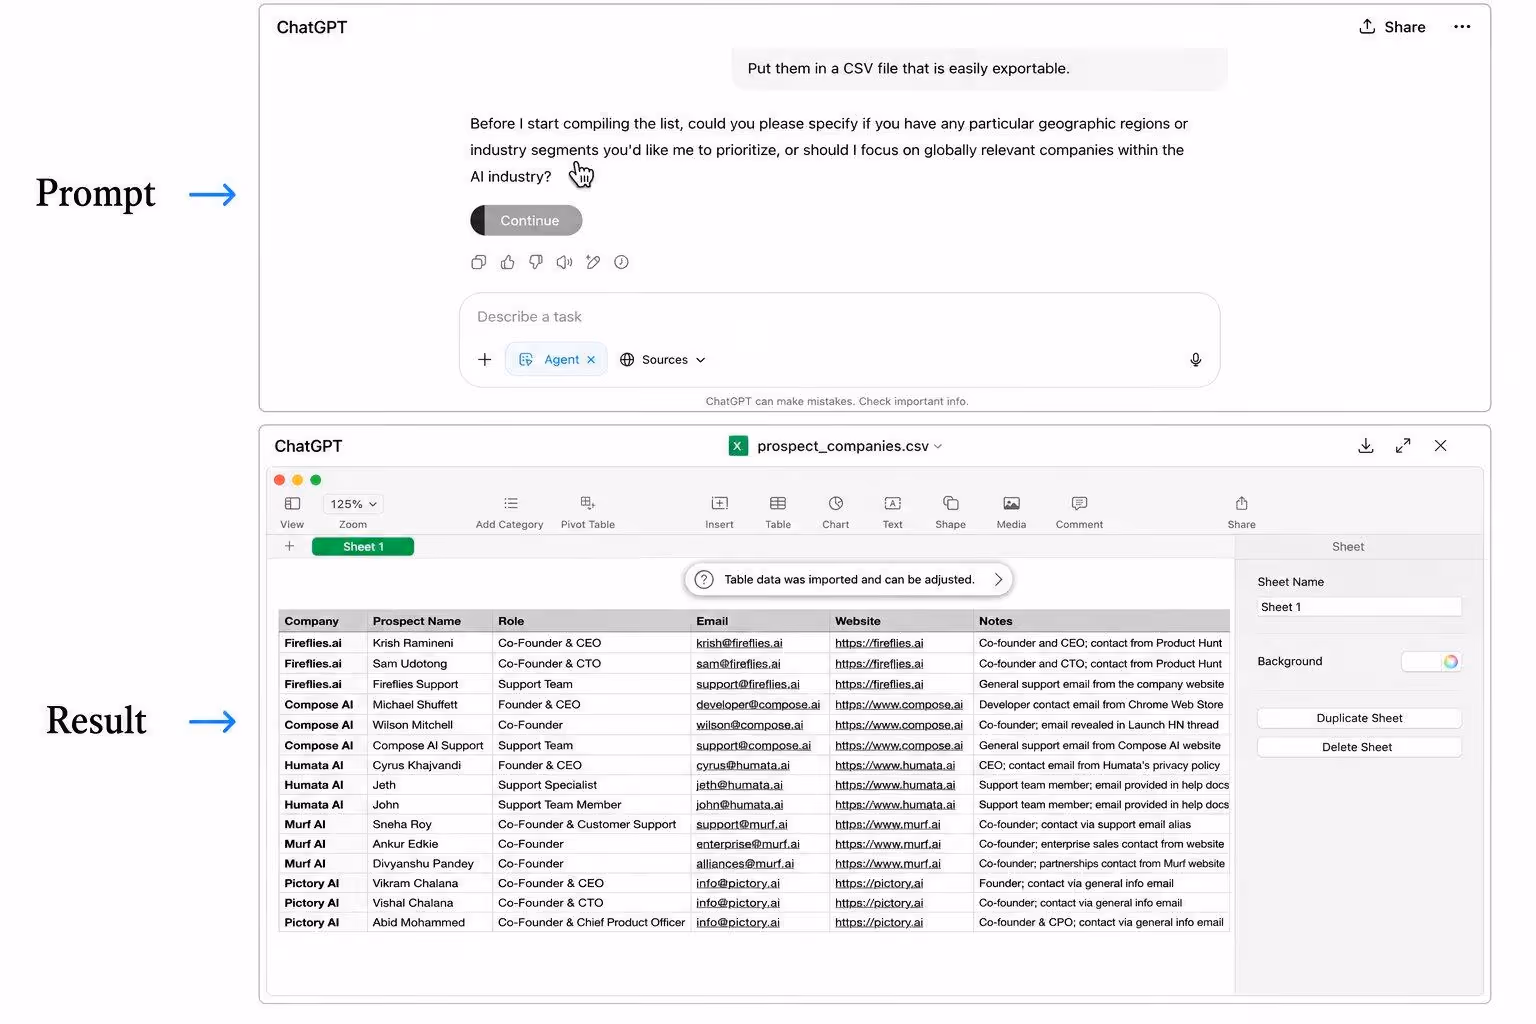The image size is (1536, 1024).
Task: Select the Krish Ramineni cell
Action: 430,643
